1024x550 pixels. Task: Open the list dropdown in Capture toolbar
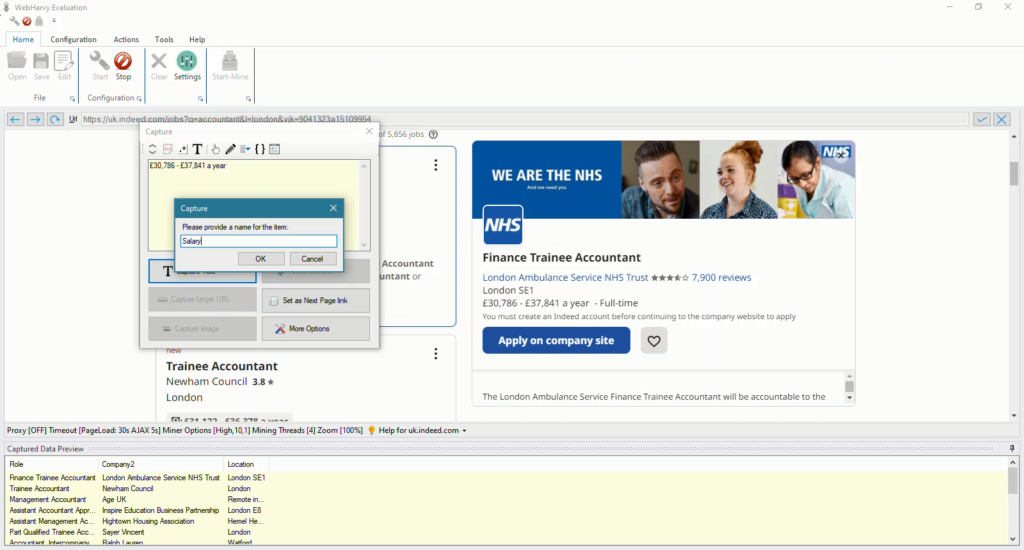pyautogui.click(x=245, y=149)
